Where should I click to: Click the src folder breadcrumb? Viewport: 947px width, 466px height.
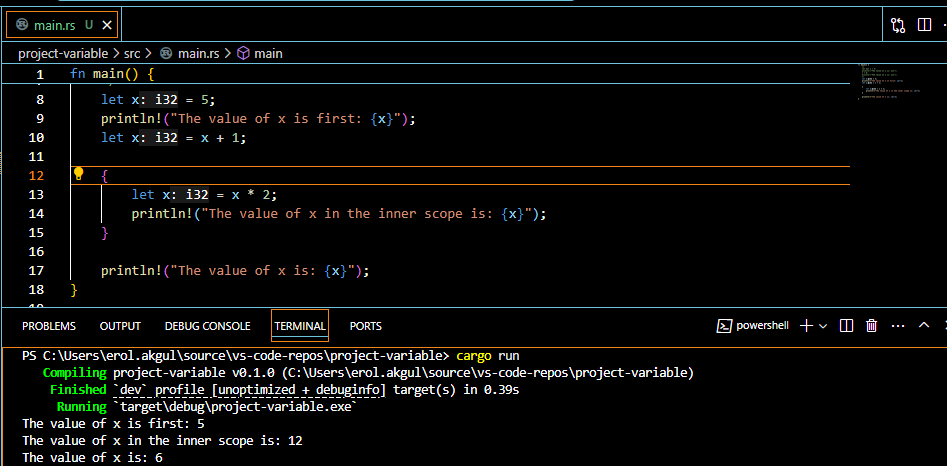point(132,53)
